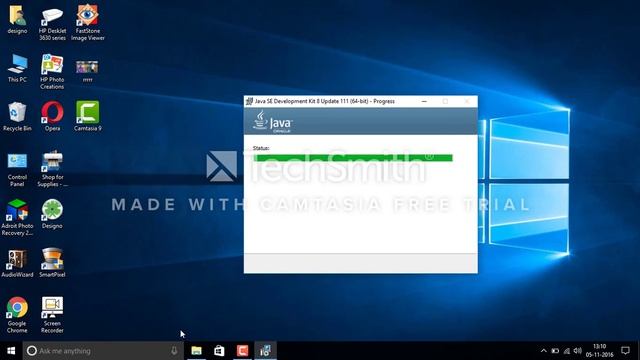The height and width of the screenshot is (360, 640).
Task: Open HP DeskJet 3630 series shortcut
Action: coord(52,23)
